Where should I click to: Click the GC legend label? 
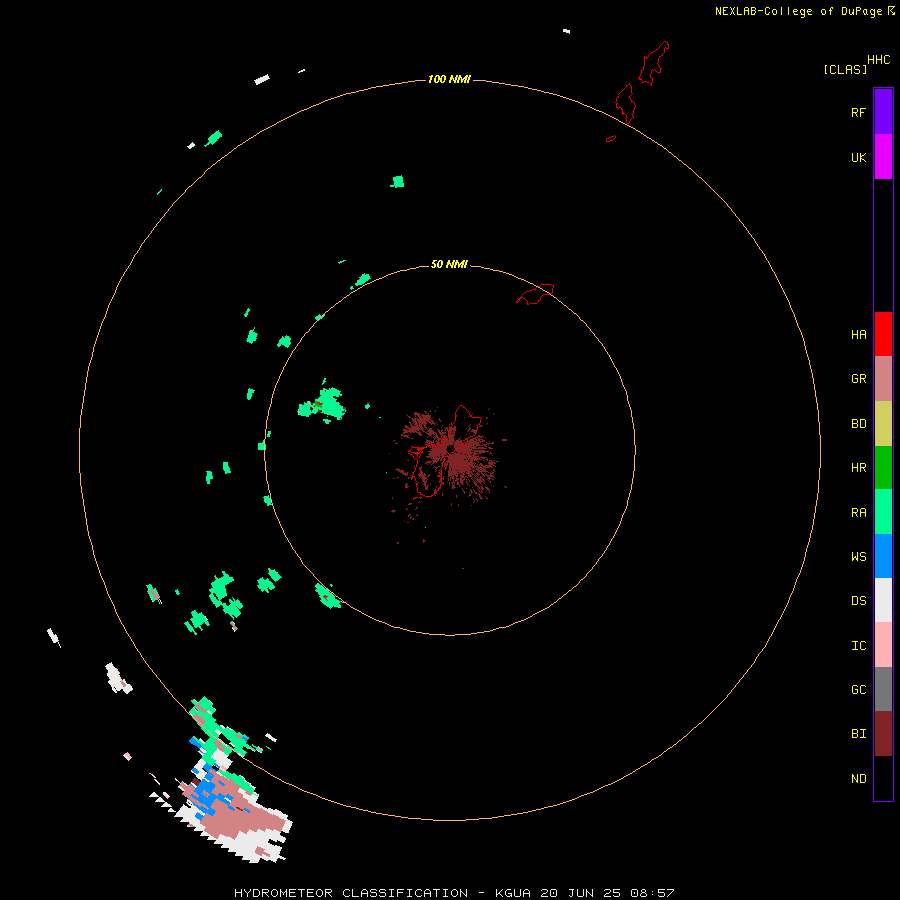[x=858, y=690]
